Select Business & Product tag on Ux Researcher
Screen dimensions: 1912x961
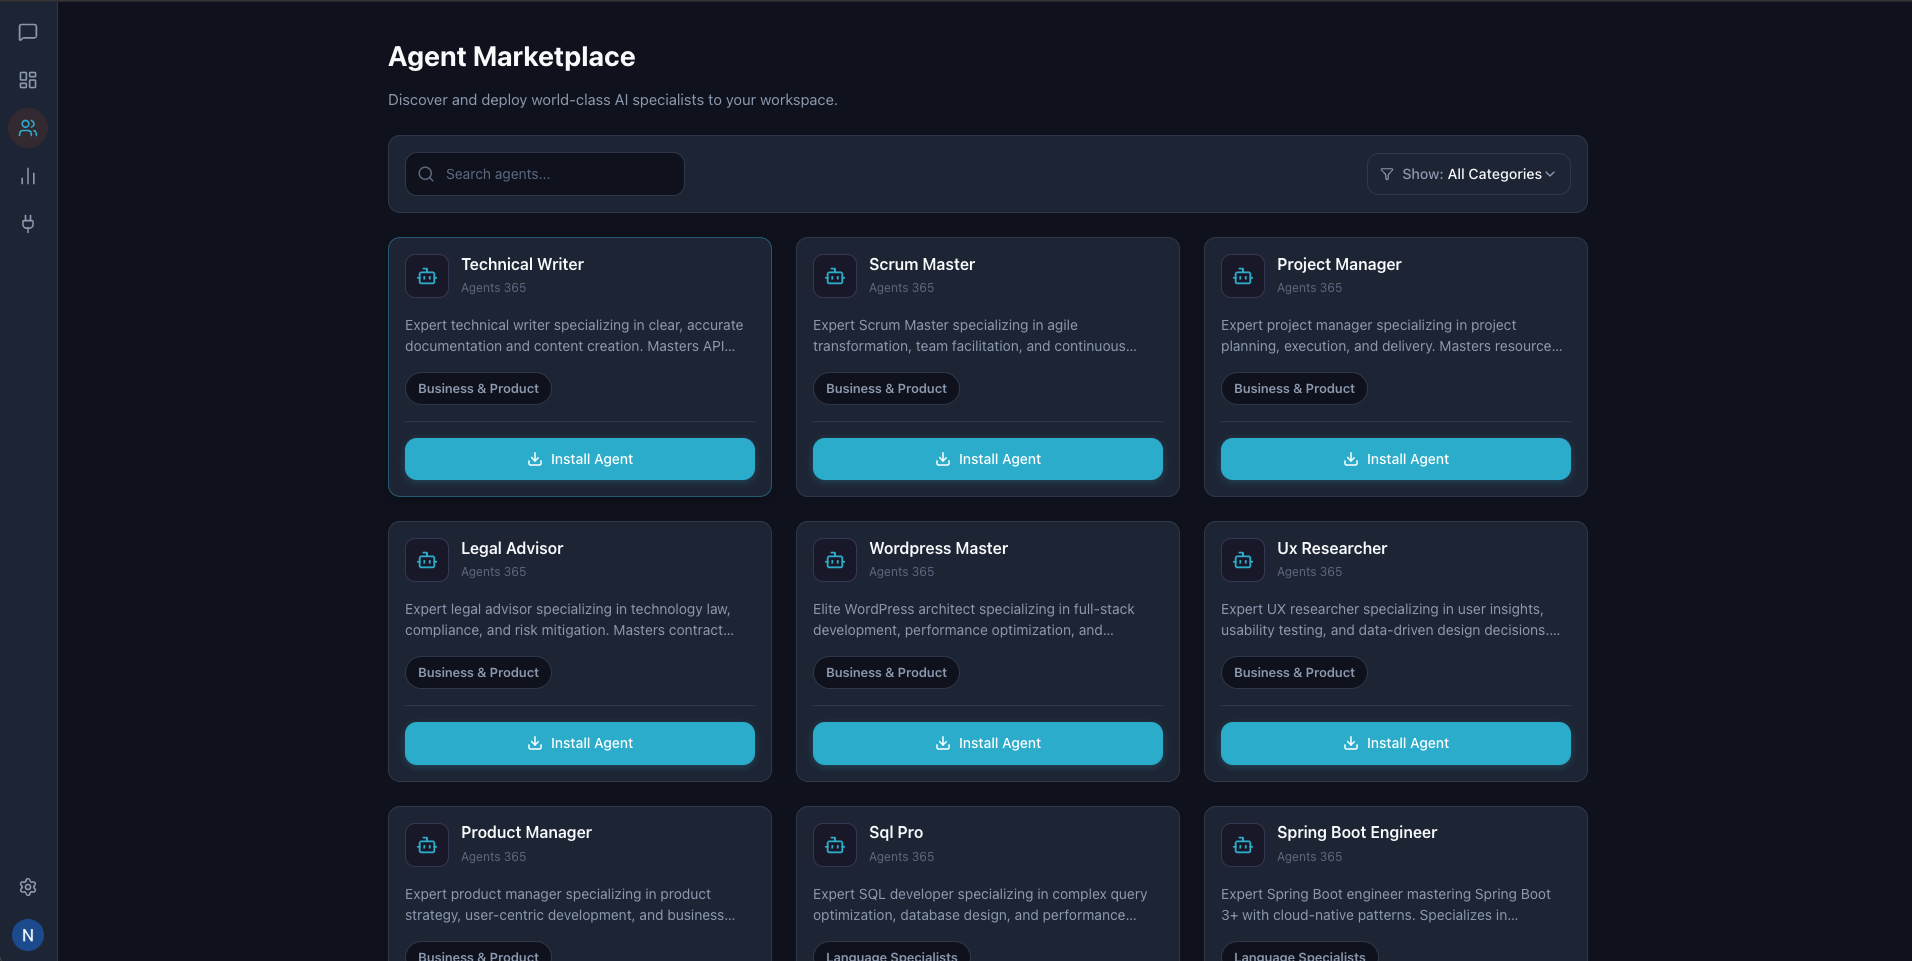(x=1293, y=672)
